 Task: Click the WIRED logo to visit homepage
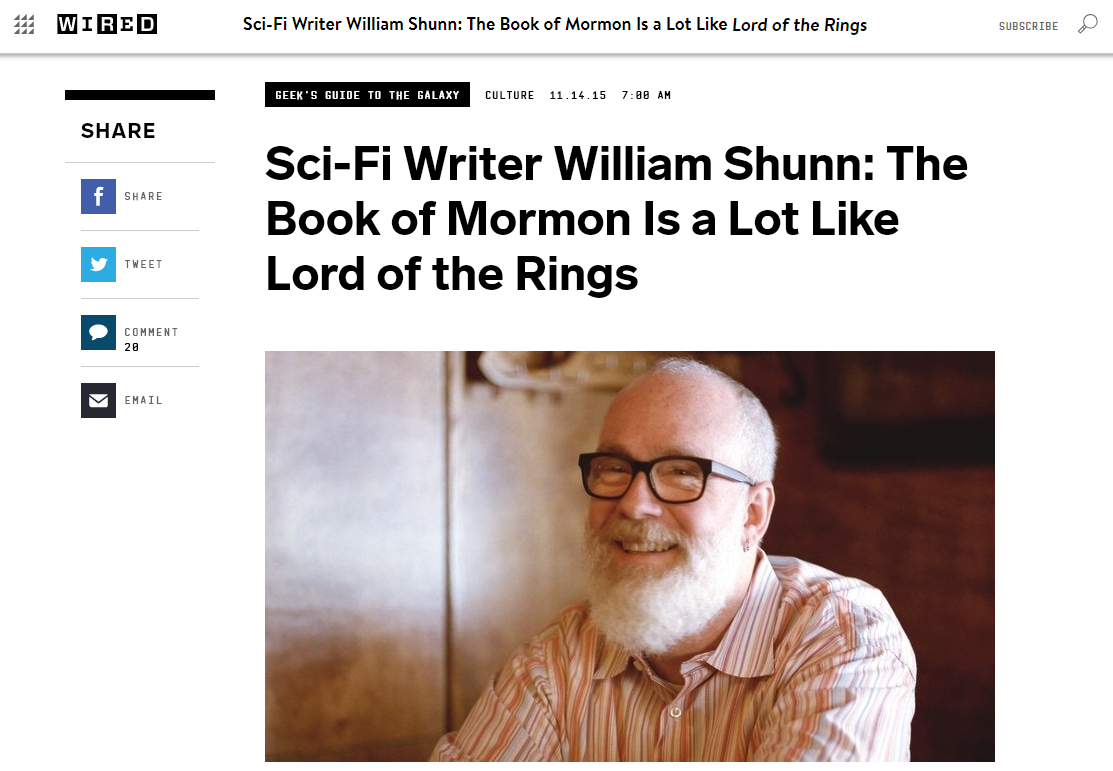[107, 24]
